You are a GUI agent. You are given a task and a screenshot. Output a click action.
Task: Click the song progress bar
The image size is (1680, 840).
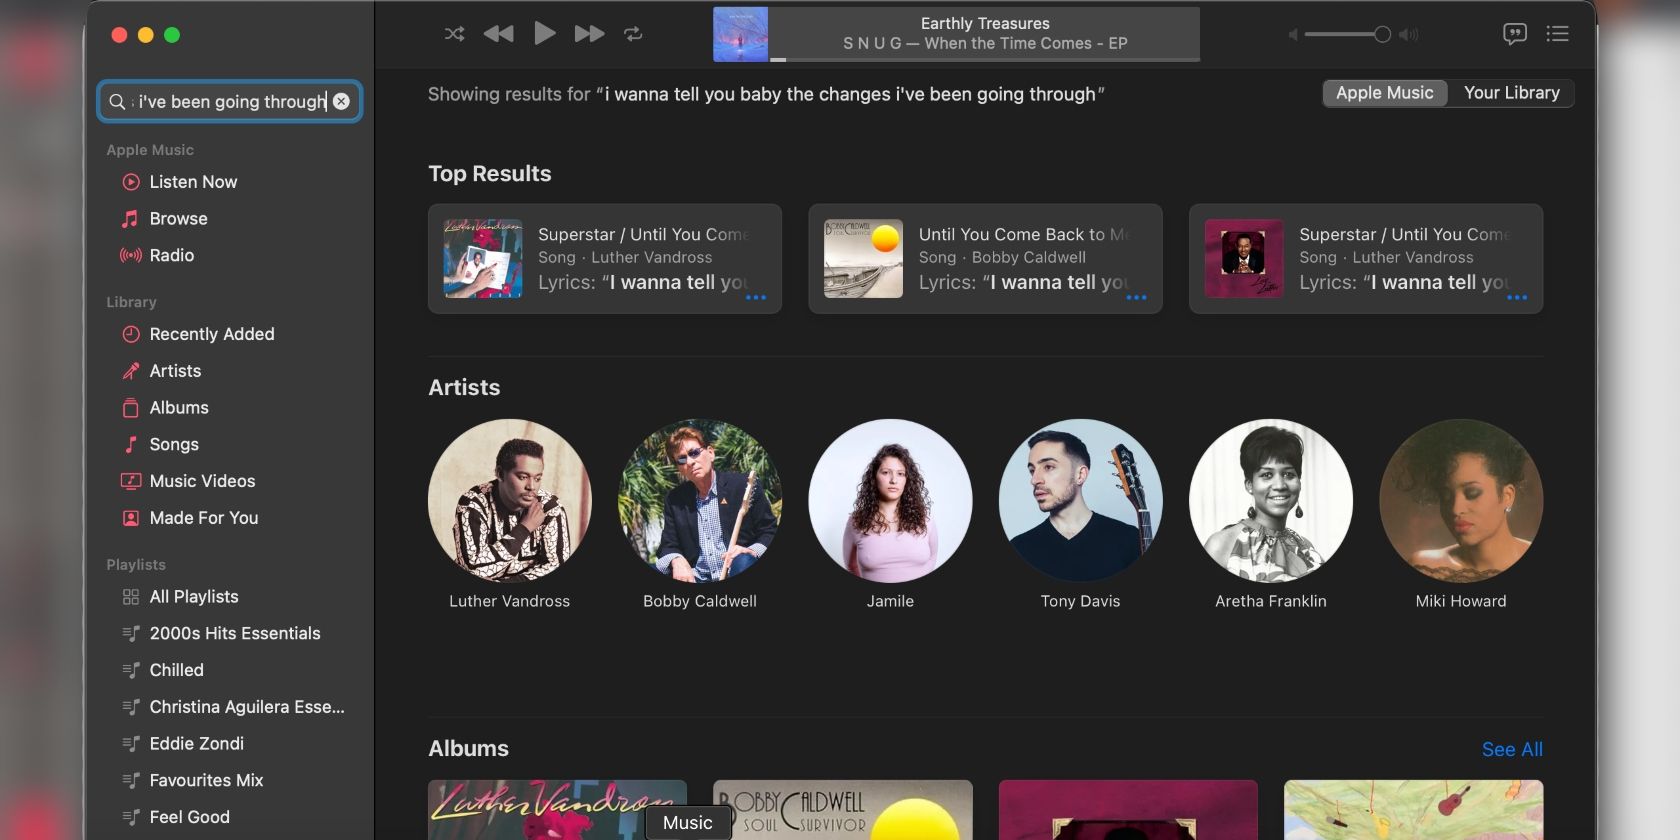[x=984, y=59]
